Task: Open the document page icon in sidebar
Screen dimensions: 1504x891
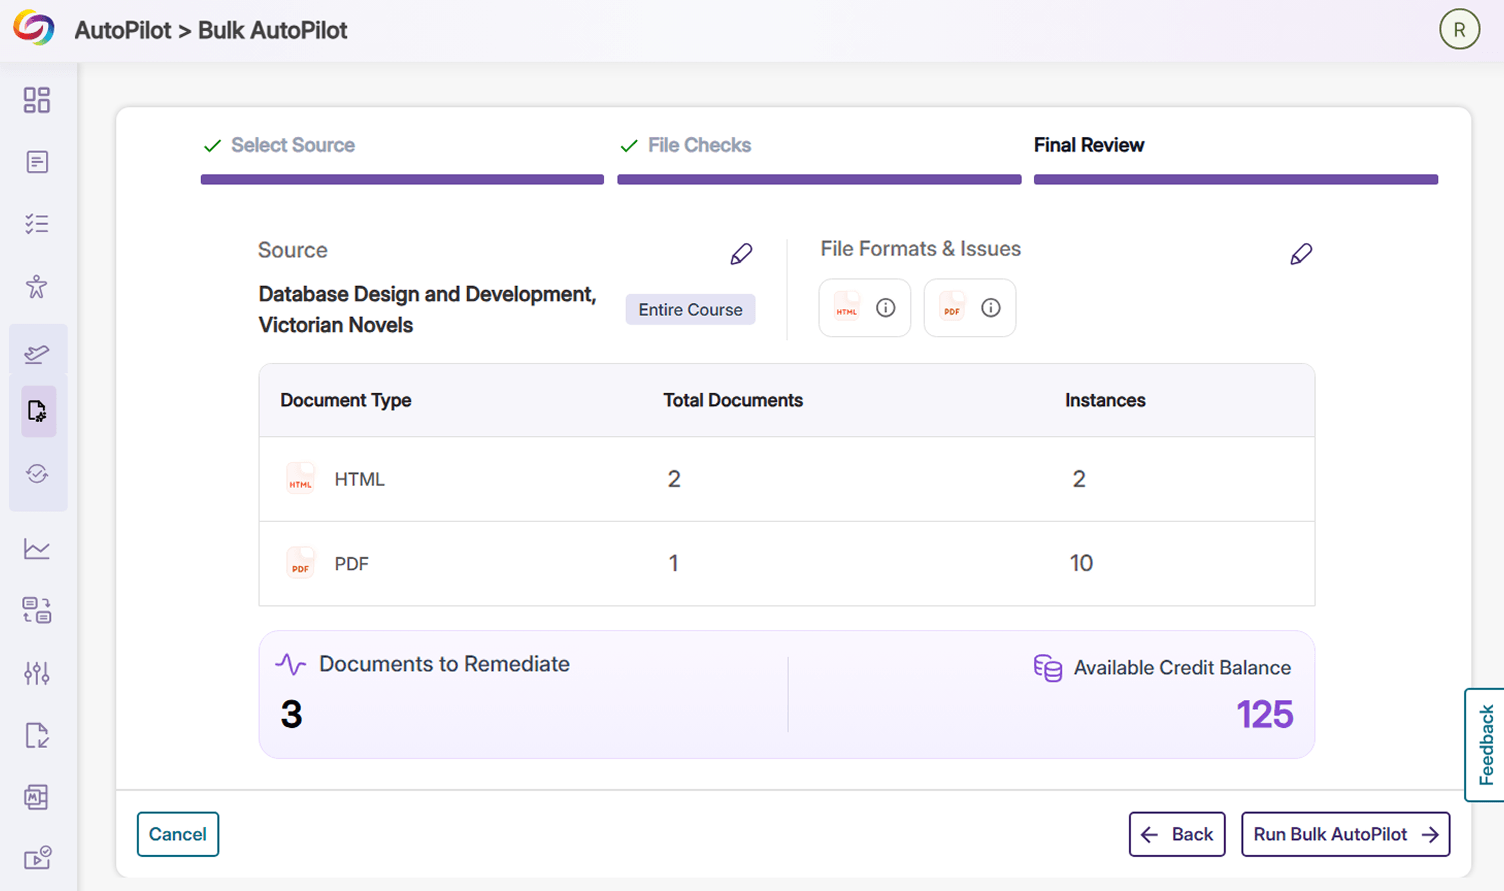Action: coord(37,162)
